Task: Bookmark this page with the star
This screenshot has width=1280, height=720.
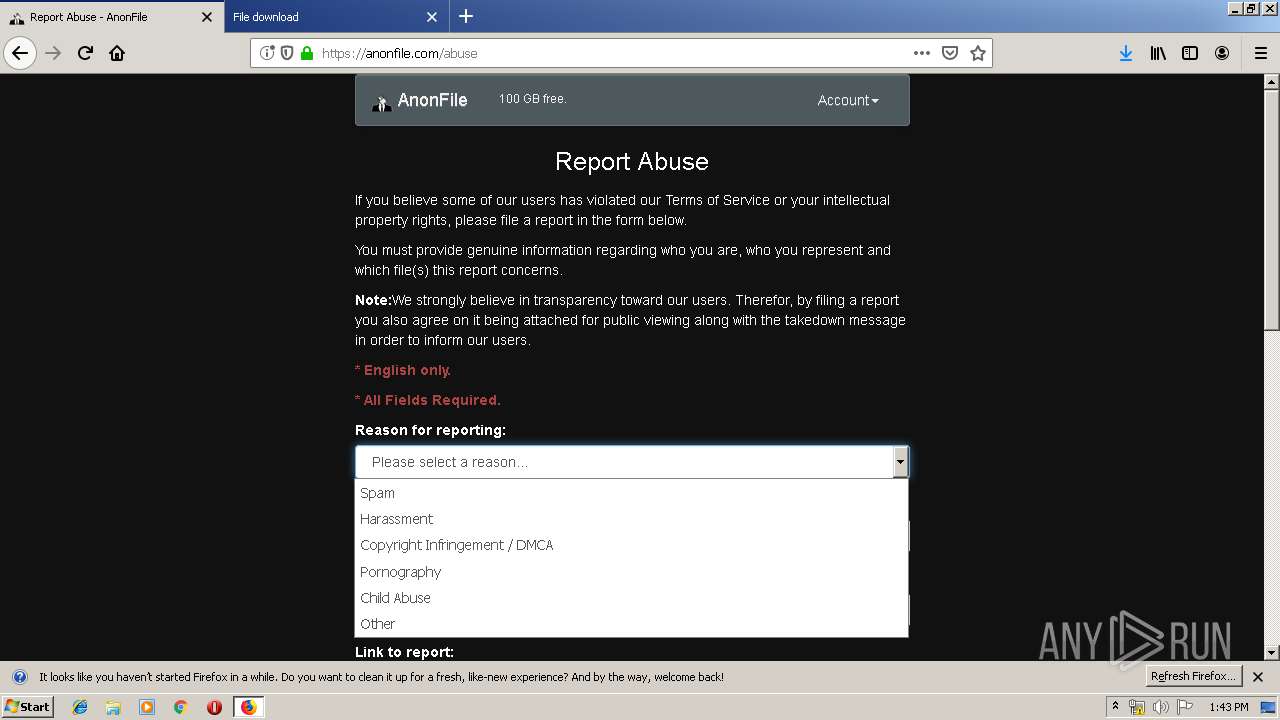Action: pyautogui.click(x=978, y=53)
